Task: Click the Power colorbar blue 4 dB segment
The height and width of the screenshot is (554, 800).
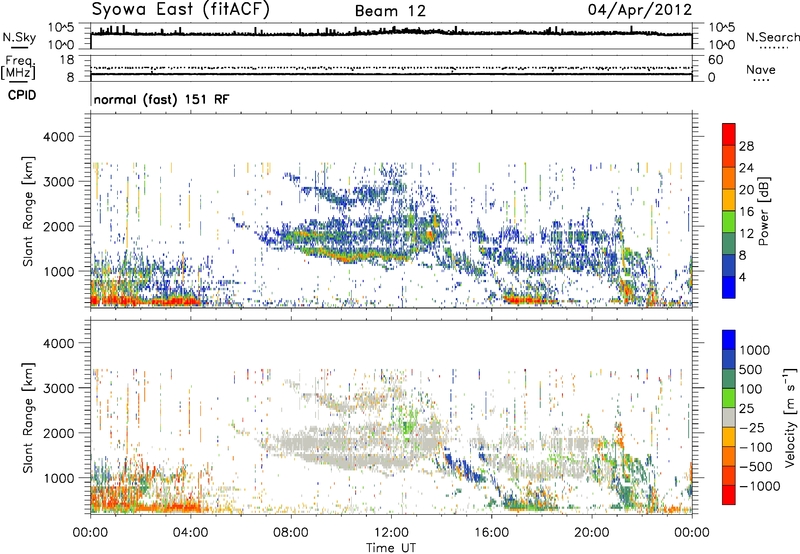Action: tap(729, 287)
